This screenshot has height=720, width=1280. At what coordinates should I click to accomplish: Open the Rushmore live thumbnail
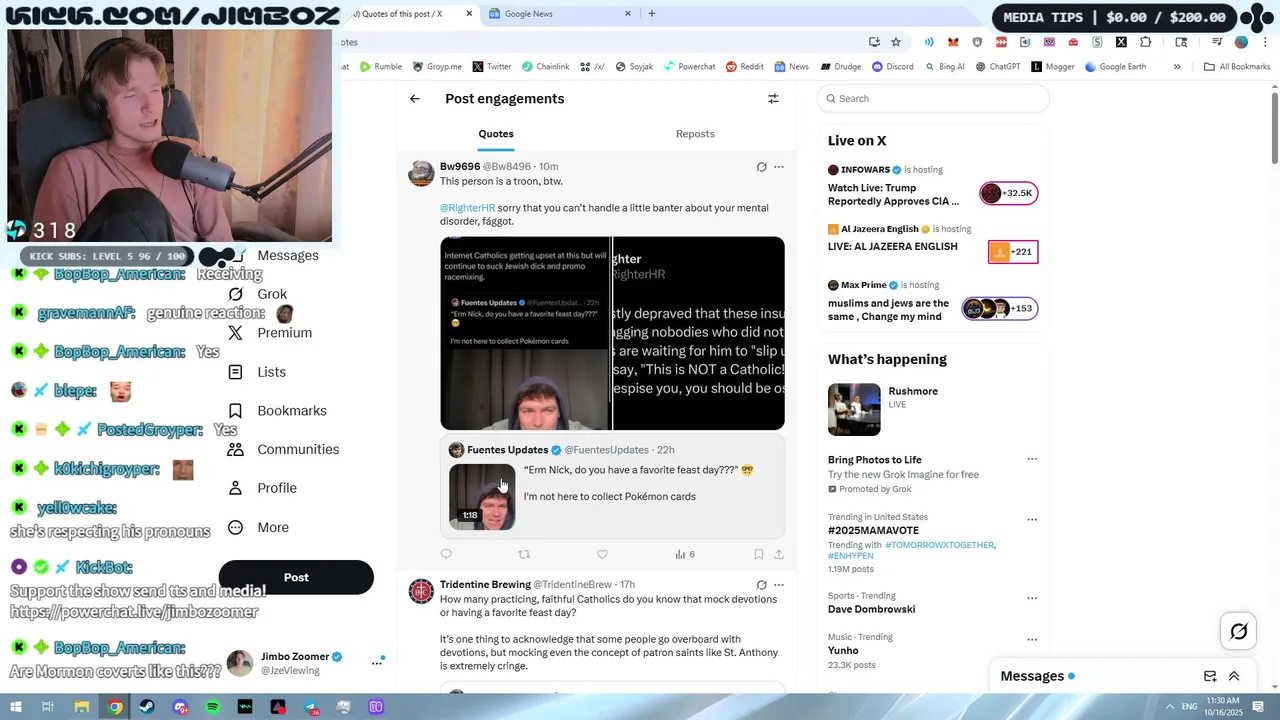pyautogui.click(x=854, y=409)
